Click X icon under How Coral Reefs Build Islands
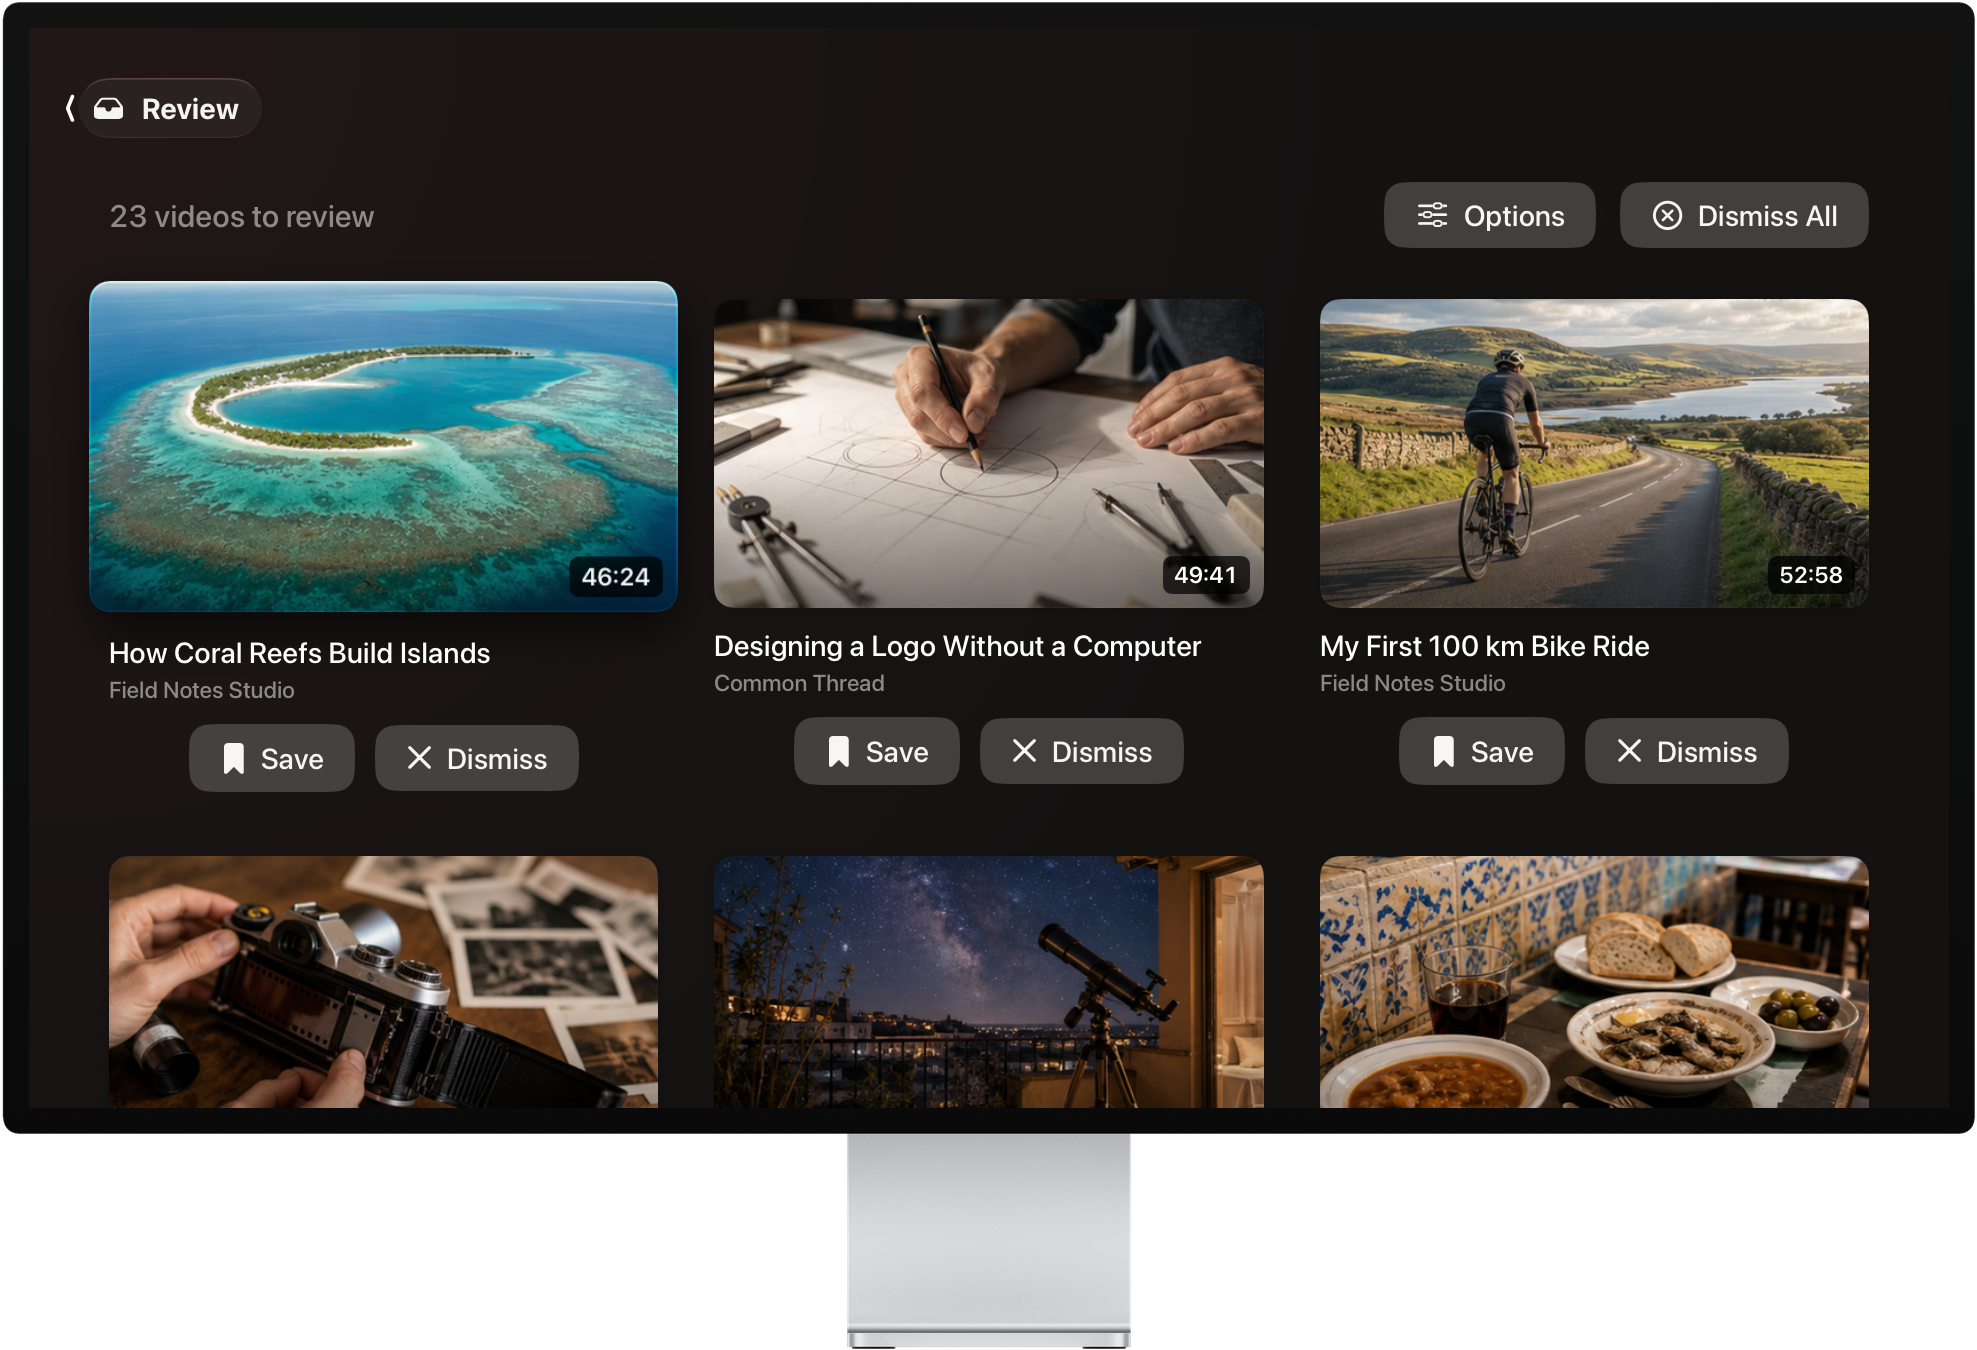This screenshot has width=1977, height=1350. point(419,758)
